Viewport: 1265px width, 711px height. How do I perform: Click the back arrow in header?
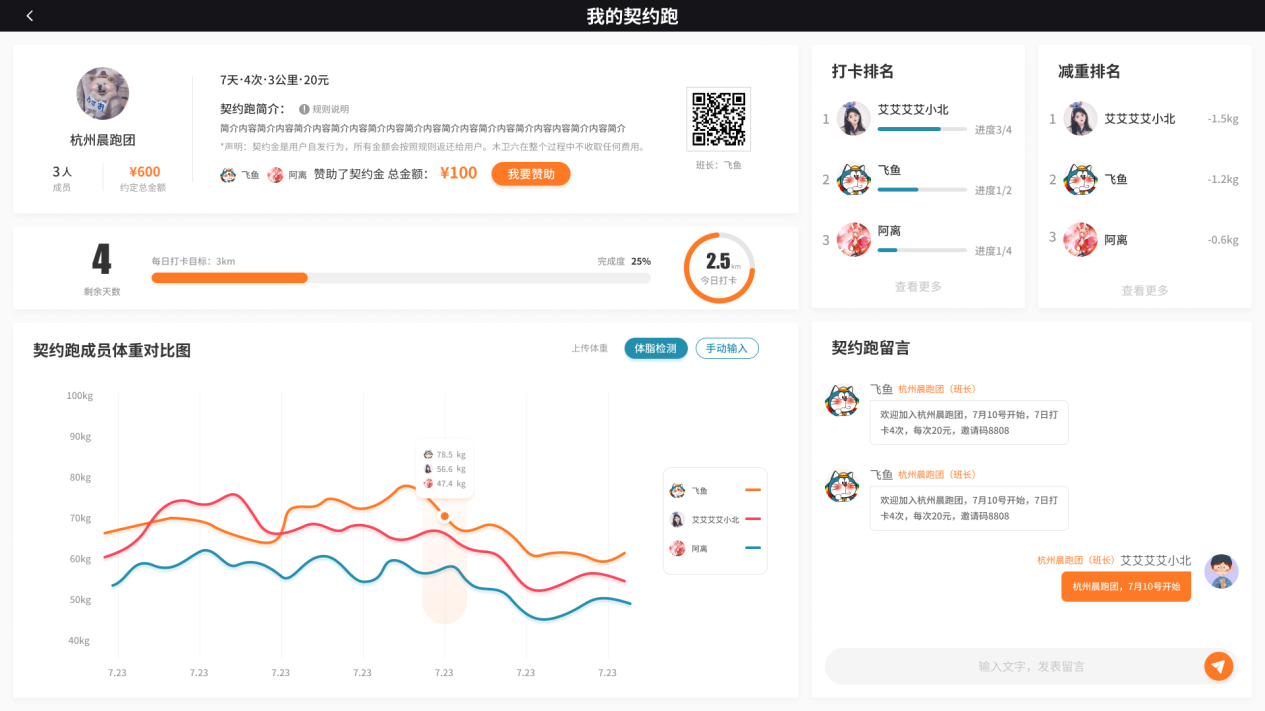pos(30,16)
